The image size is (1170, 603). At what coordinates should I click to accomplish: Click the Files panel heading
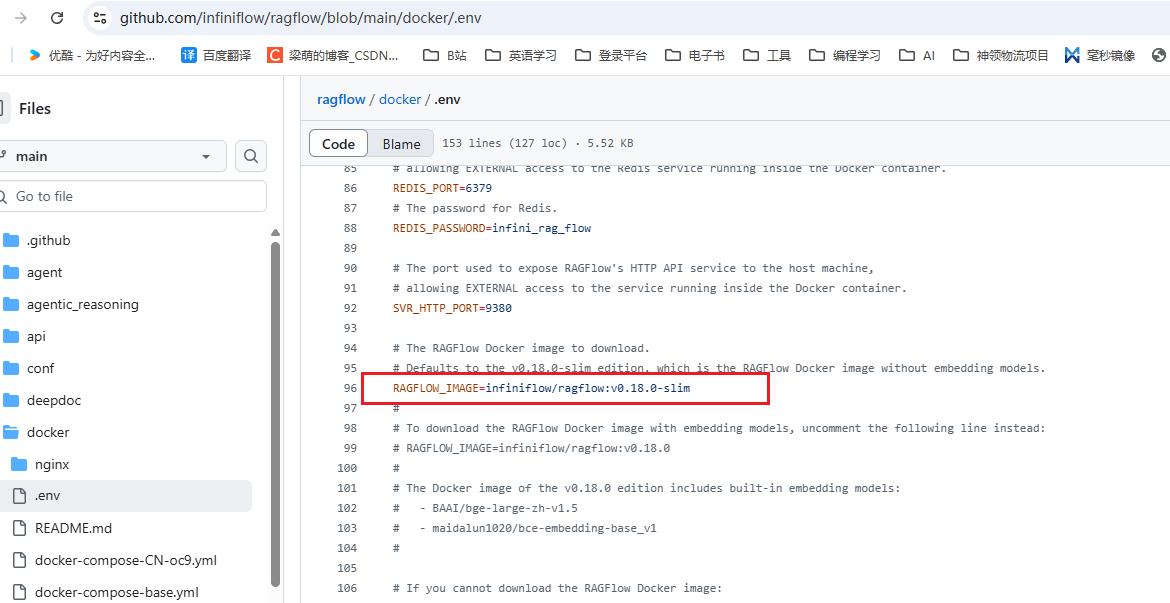click(34, 109)
